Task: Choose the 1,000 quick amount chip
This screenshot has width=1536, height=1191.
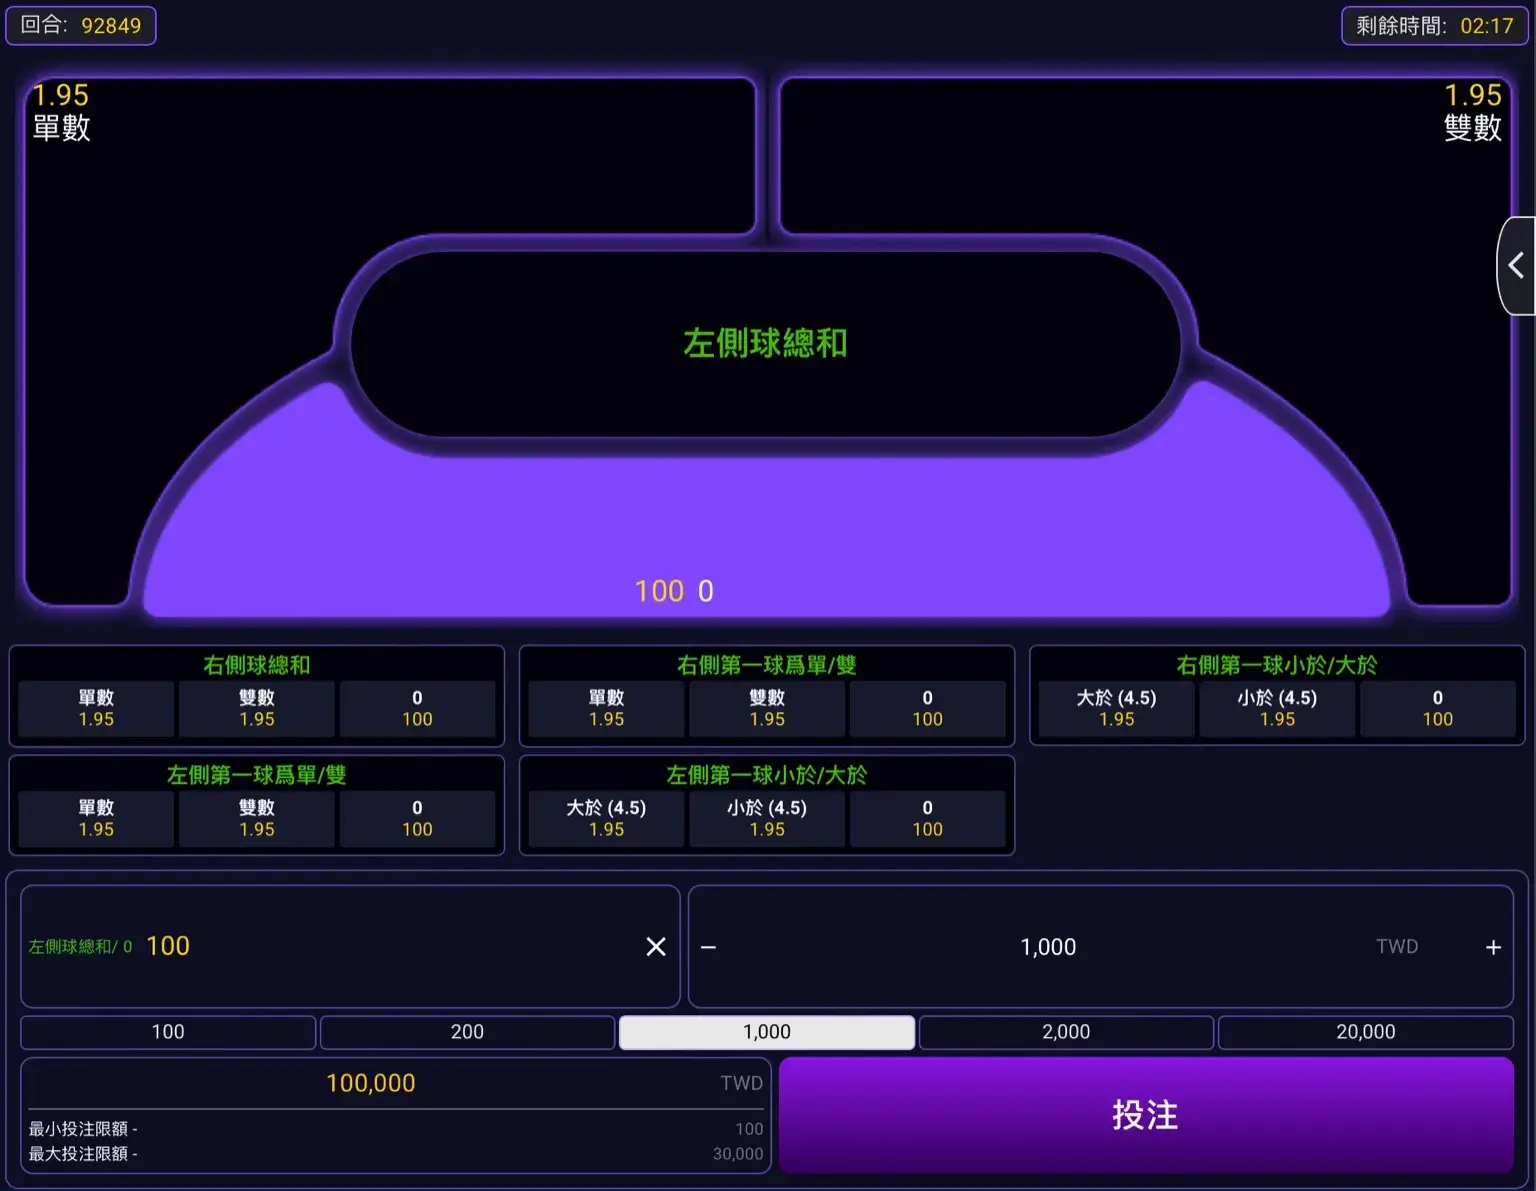Action: tap(767, 1032)
